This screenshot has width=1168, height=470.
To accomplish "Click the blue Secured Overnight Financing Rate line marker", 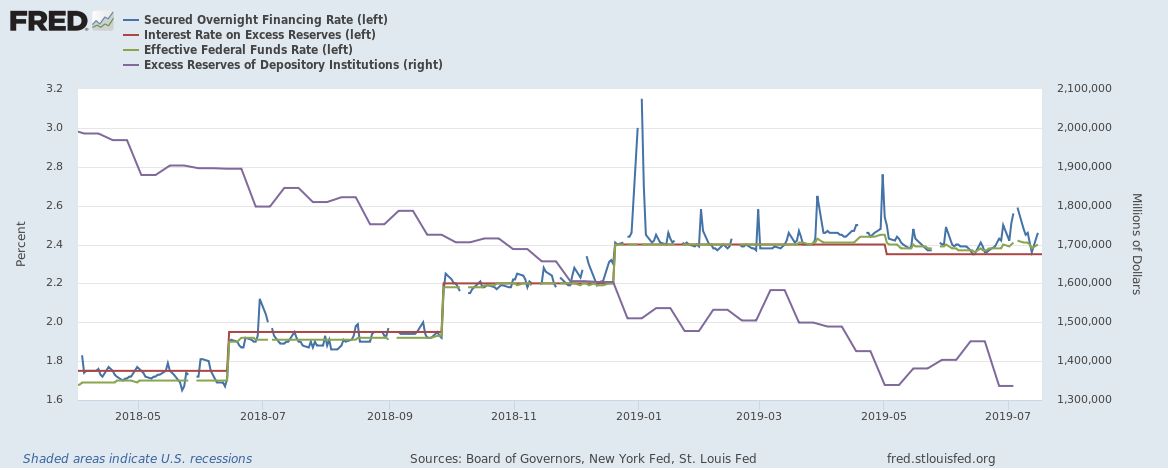I will (x=131, y=20).
